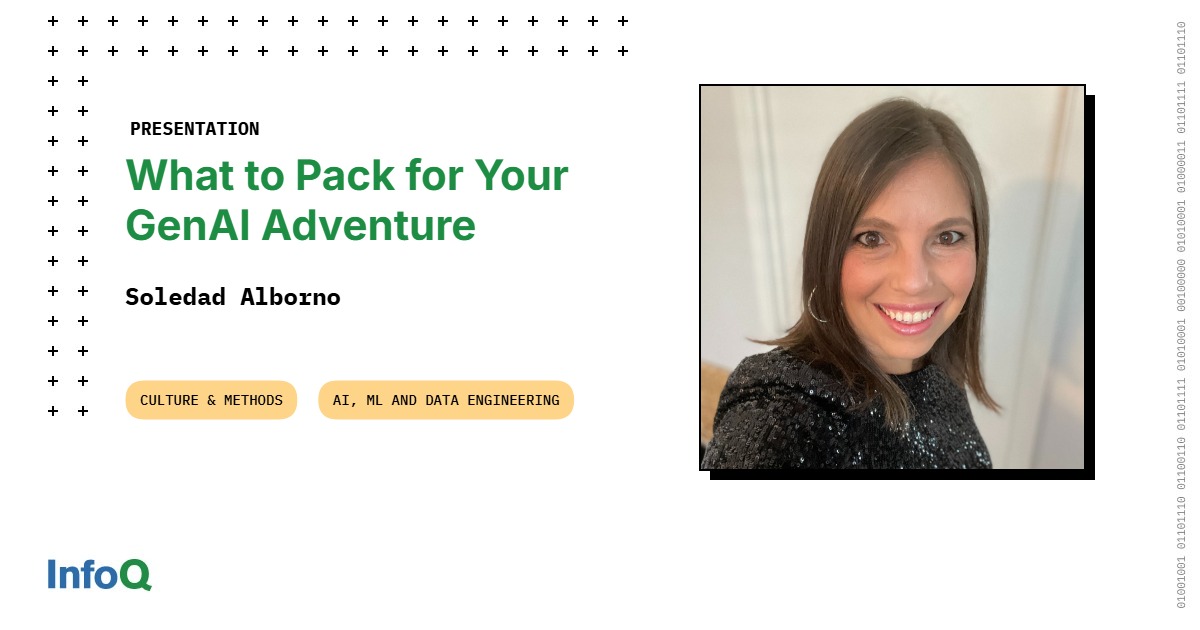The width and height of the screenshot is (1200, 630).
Task: Select the AI, ML AND DATA ENGINEERING tag
Action: tap(446, 400)
